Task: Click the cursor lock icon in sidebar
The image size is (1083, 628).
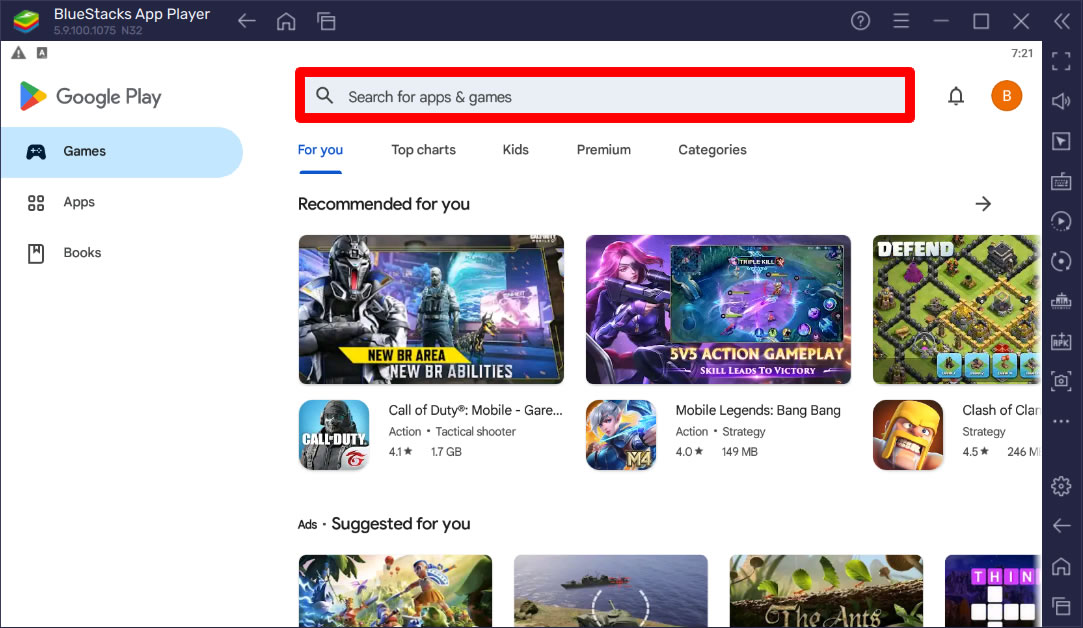Action: [x=1061, y=142]
